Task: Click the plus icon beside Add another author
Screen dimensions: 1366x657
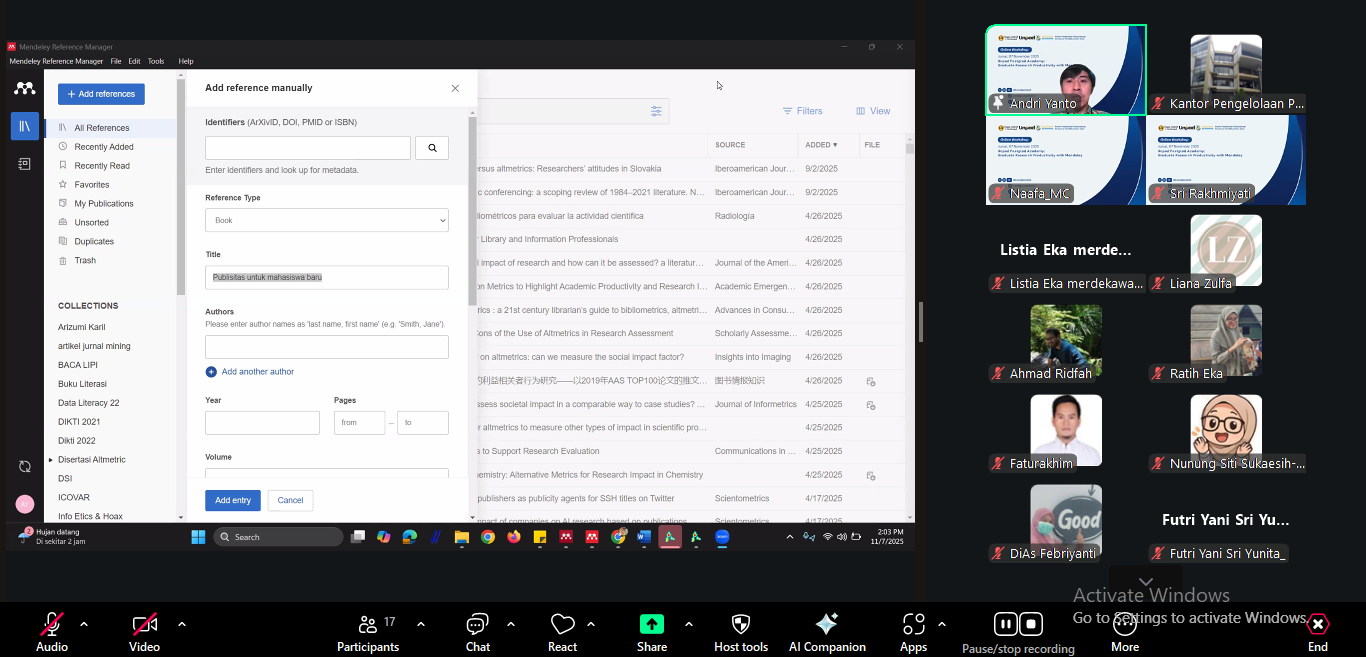Action: tap(211, 372)
